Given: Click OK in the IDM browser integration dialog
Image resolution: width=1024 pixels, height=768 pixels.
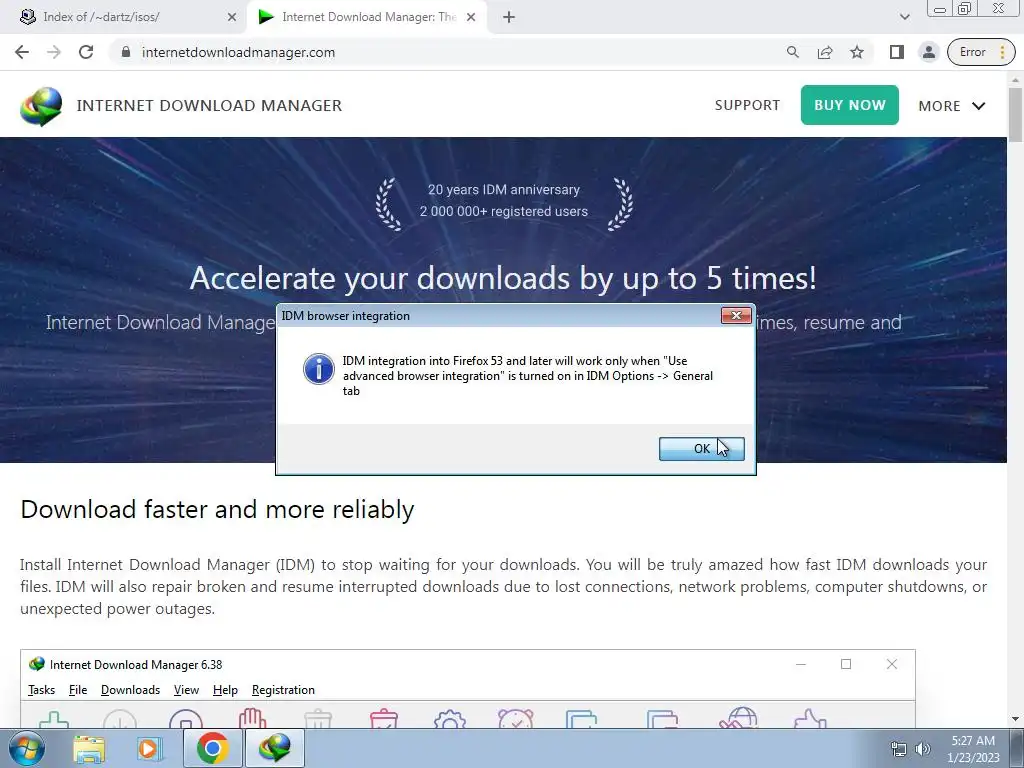Looking at the screenshot, I should tap(701, 449).
